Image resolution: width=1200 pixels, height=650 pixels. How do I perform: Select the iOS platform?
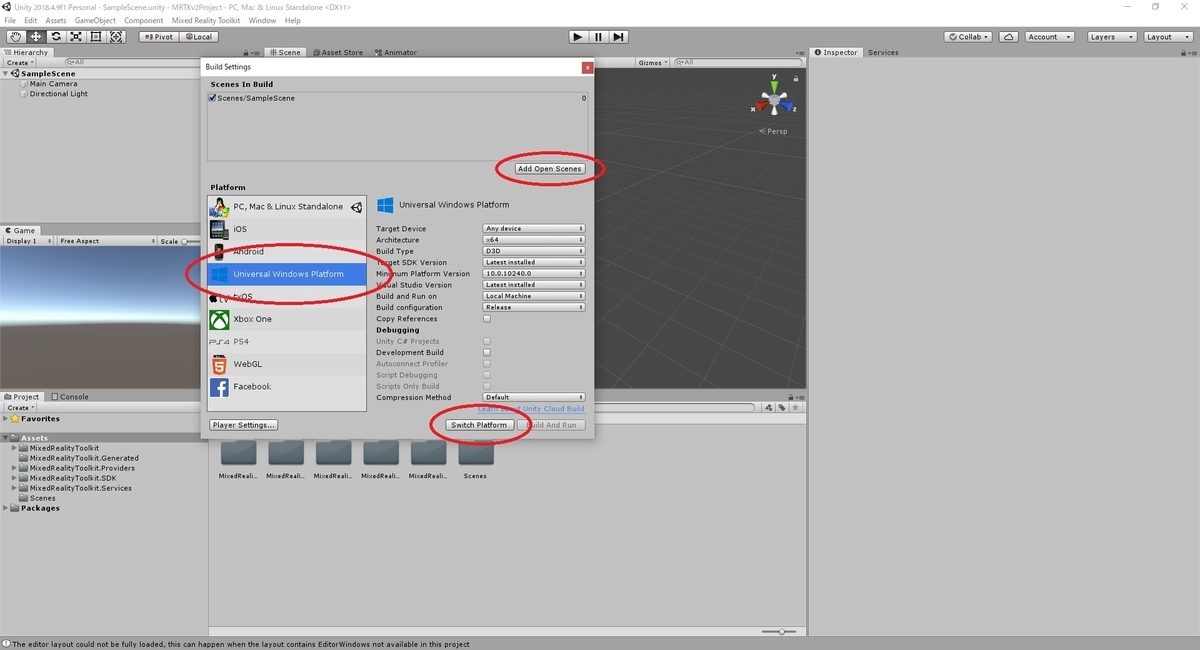tap(287, 229)
